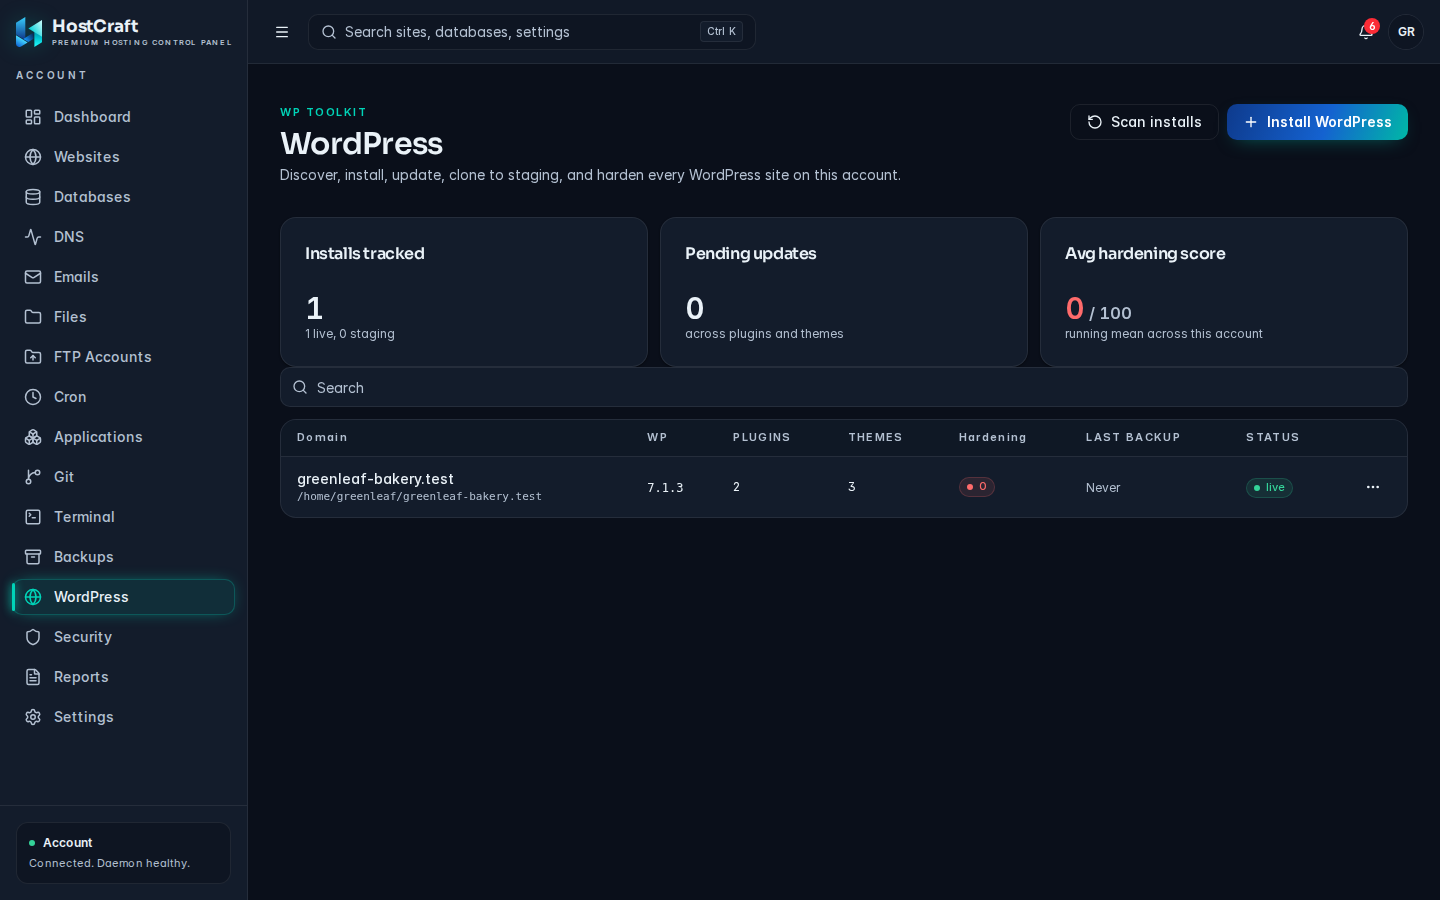Navigate to Backups section
Image resolution: width=1440 pixels, height=900 pixels.
(124, 557)
